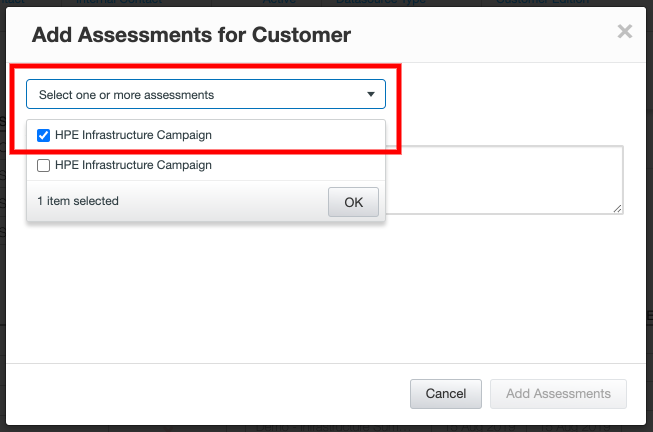Click empty space in the dialog footer

tap(200, 394)
